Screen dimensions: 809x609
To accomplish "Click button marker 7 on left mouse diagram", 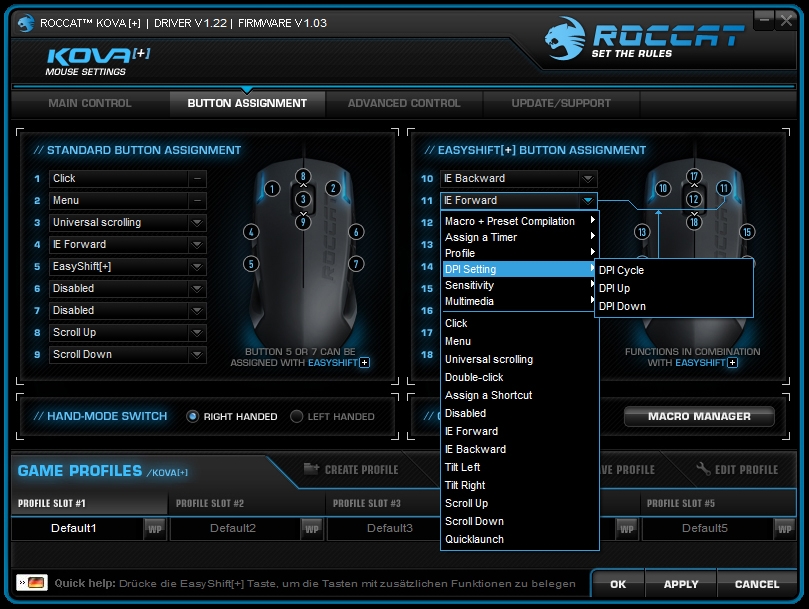I will tap(355, 264).
